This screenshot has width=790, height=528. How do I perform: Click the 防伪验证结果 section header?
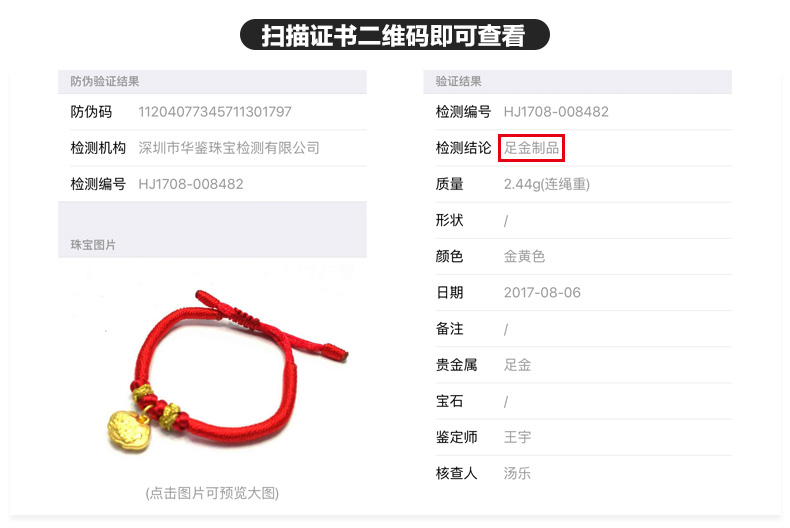click(104, 81)
